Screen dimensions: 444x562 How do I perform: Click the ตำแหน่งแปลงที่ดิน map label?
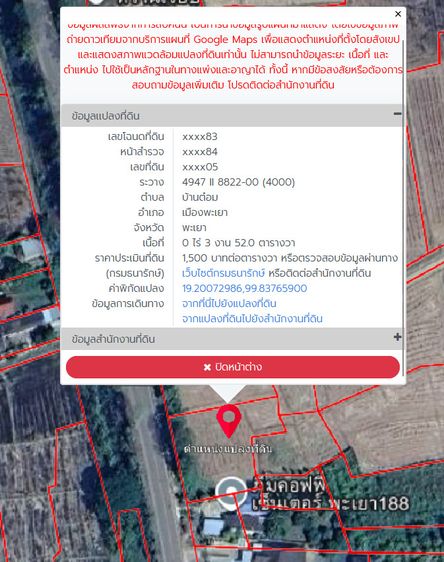point(228,449)
